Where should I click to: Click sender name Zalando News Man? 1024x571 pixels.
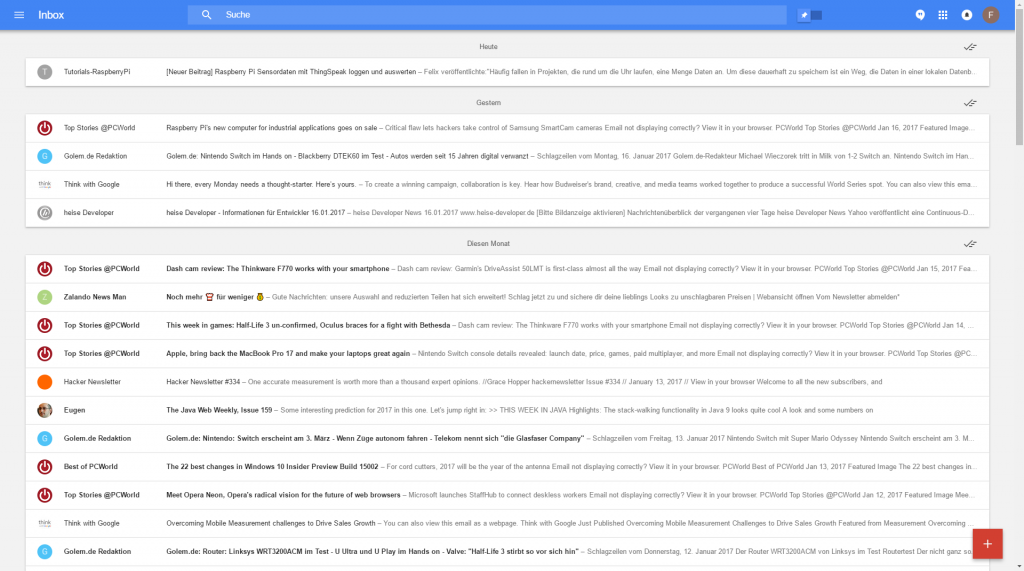coord(95,297)
